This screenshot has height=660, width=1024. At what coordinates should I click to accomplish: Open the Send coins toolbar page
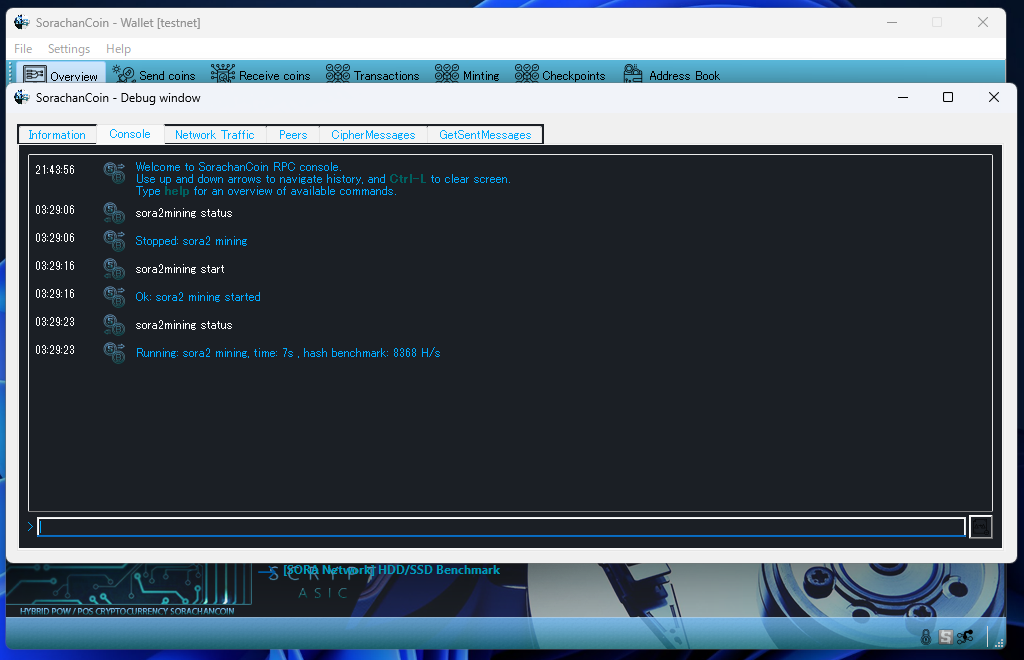pos(154,75)
